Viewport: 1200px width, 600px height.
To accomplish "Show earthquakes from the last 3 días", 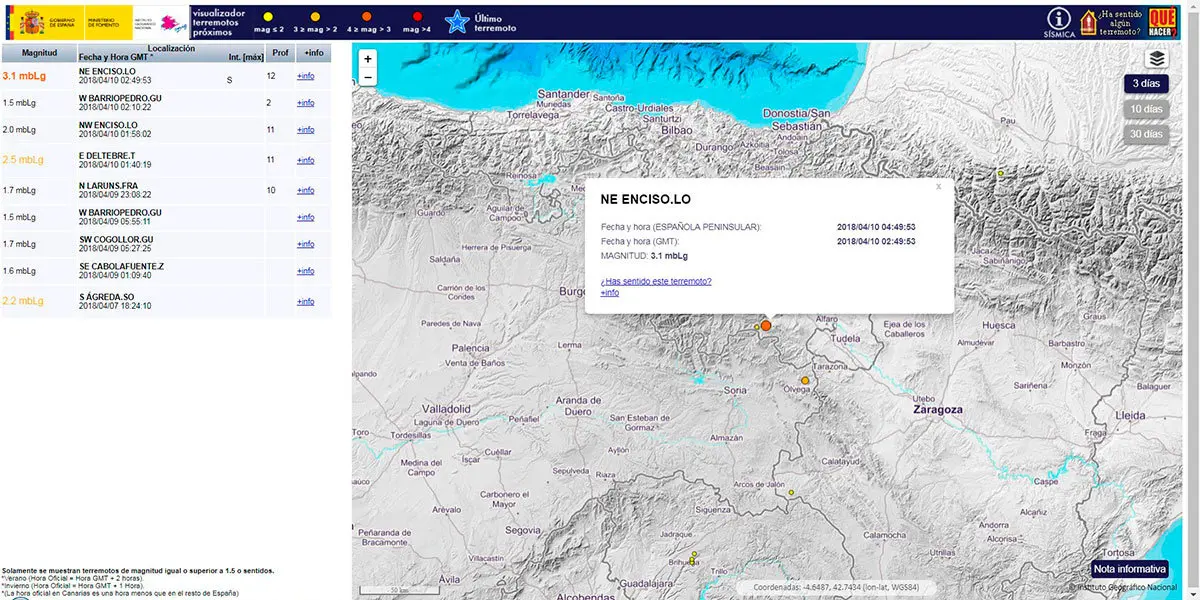I will point(1147,84).
